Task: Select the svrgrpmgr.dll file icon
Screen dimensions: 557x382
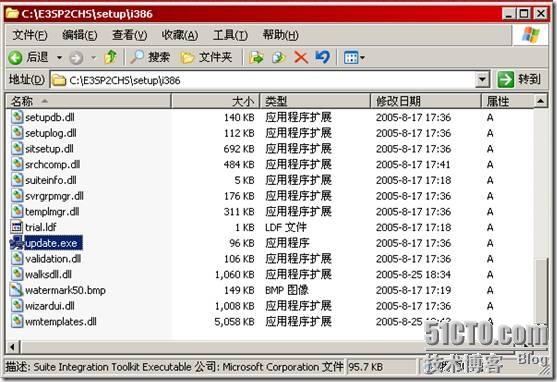Action: point(17,195)
